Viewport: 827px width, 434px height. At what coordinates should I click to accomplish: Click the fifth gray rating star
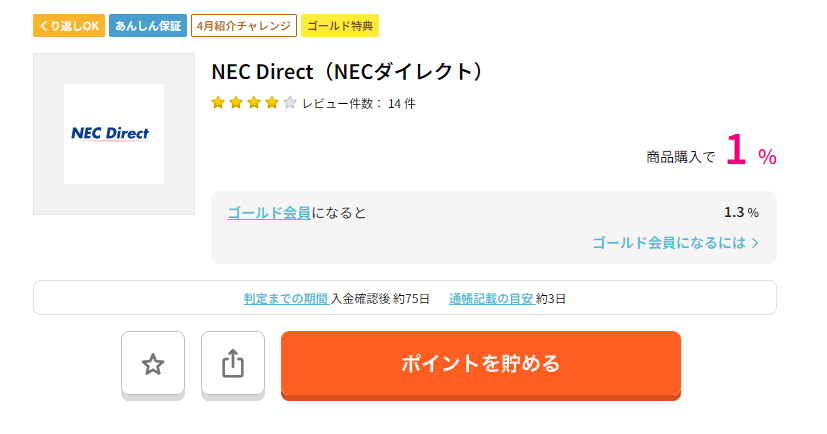coord(290,103)
